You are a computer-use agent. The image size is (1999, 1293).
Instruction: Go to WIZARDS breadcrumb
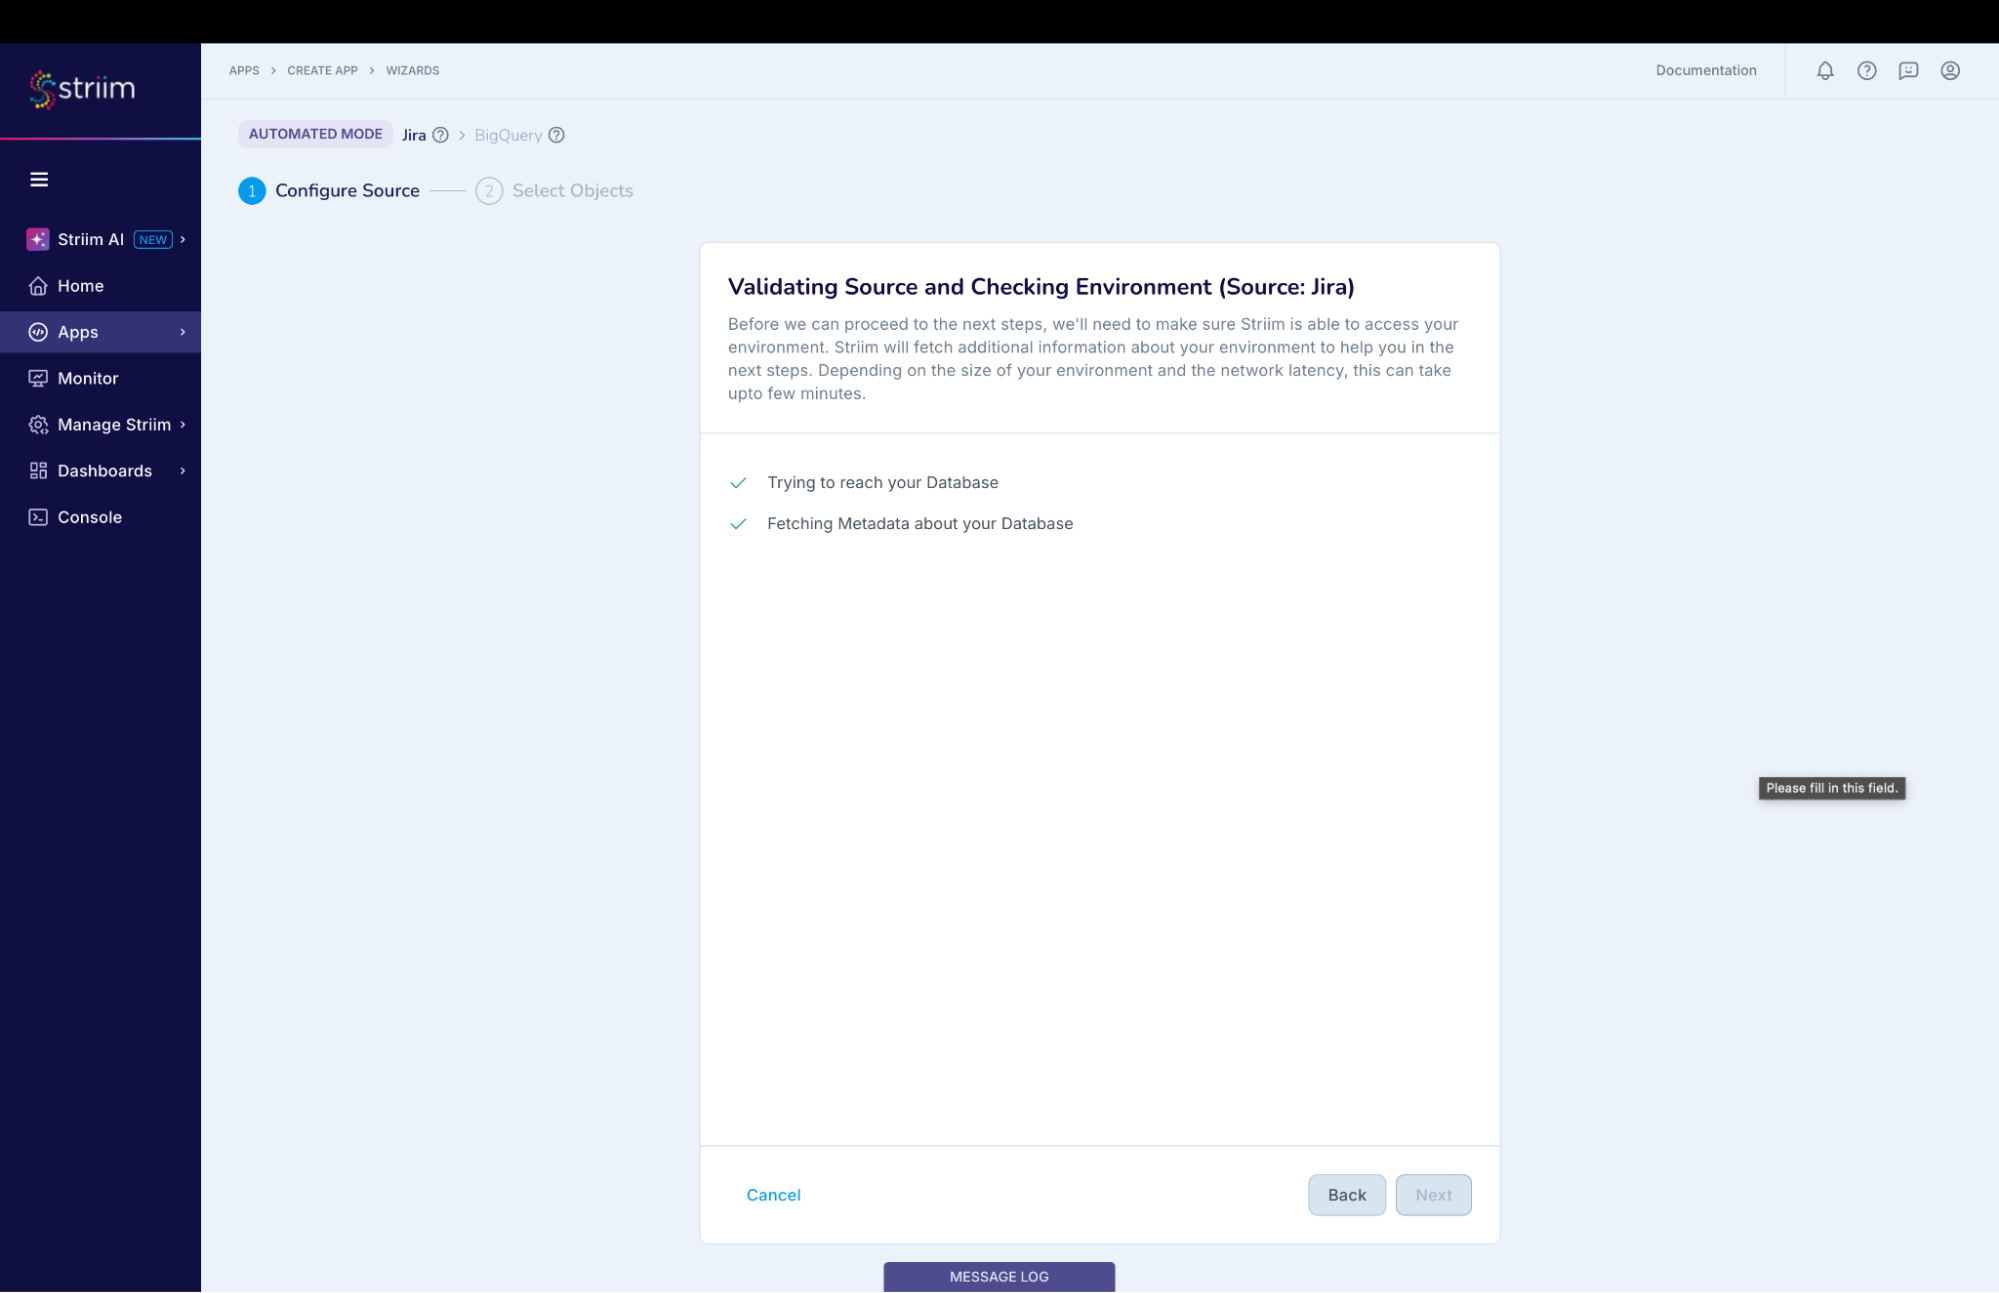point(412,71)
